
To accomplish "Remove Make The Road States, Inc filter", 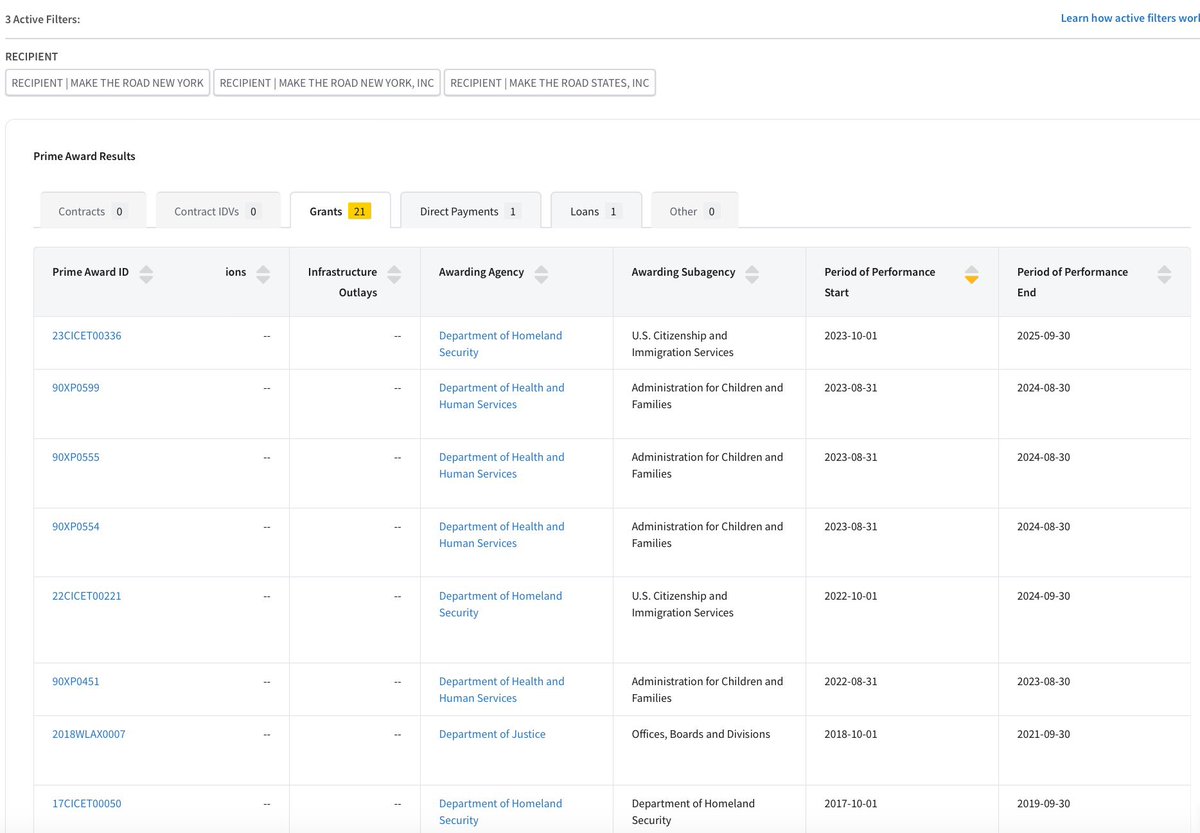I will click(x=549, y=83).
